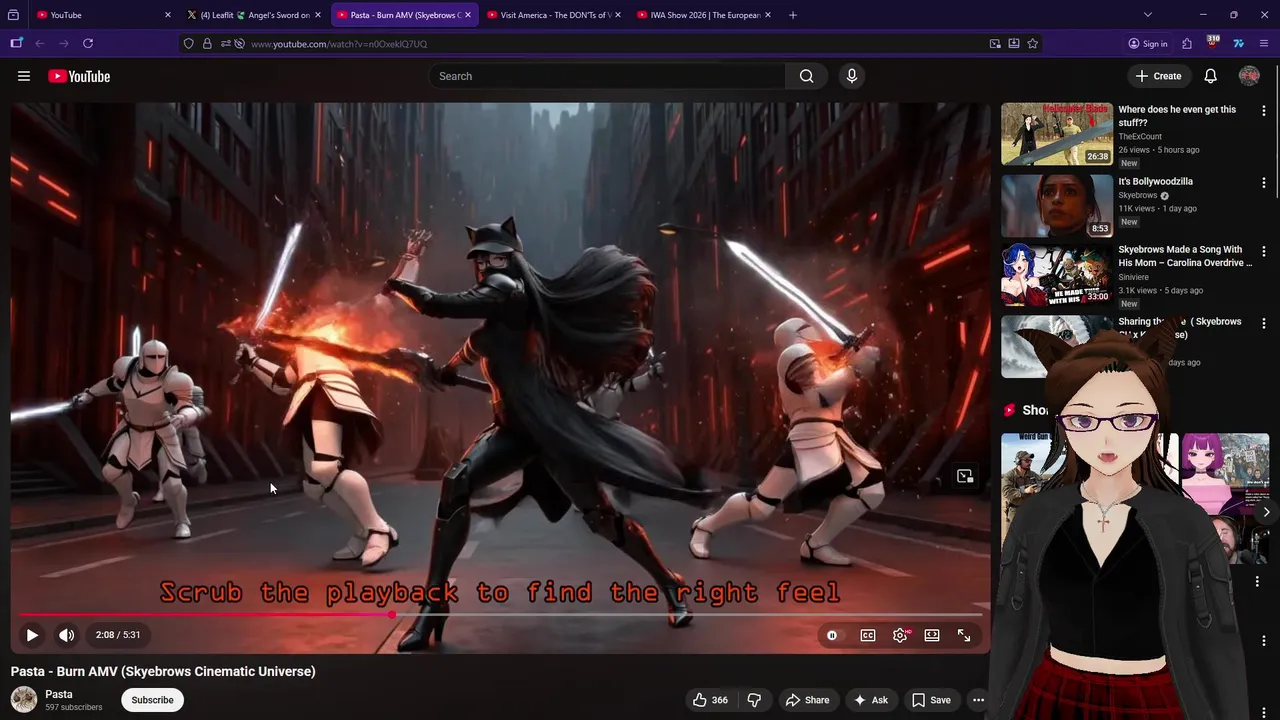Open options for 'Skyebrows Made a Song' video
1280x720 pixels.
1263,251
